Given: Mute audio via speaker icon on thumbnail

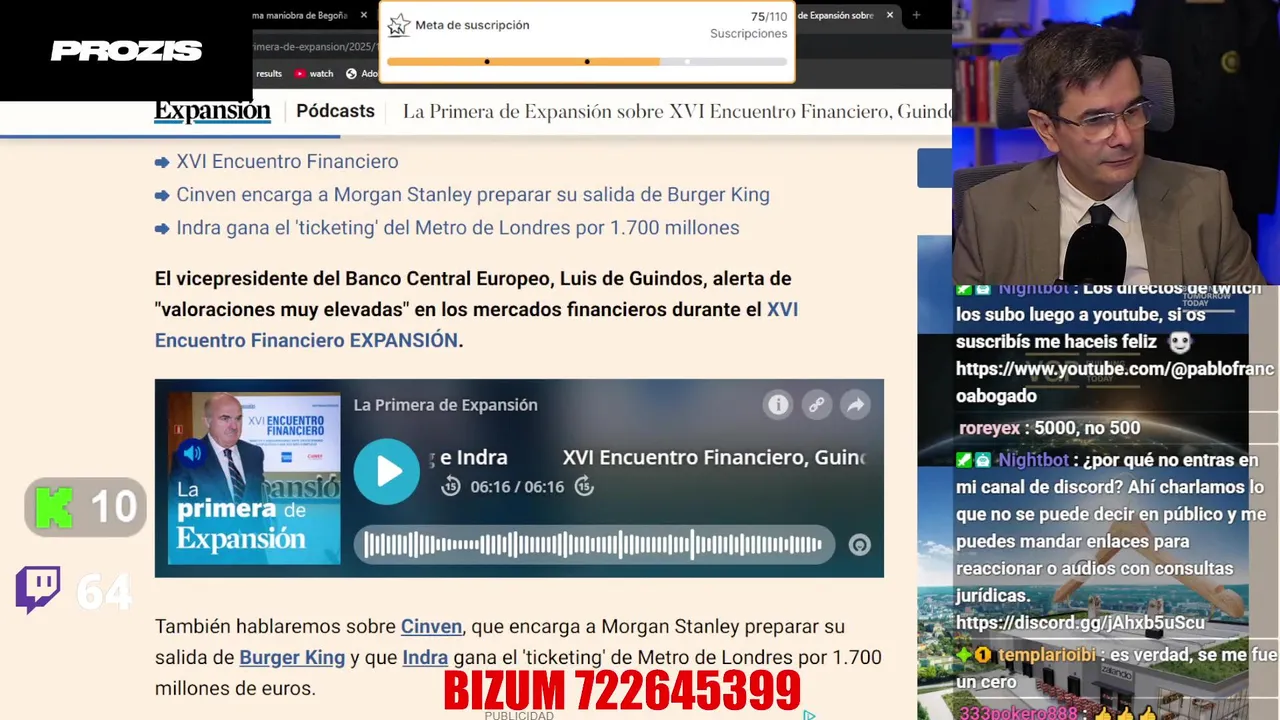Looking at the screenshot, I should point(192,454).
